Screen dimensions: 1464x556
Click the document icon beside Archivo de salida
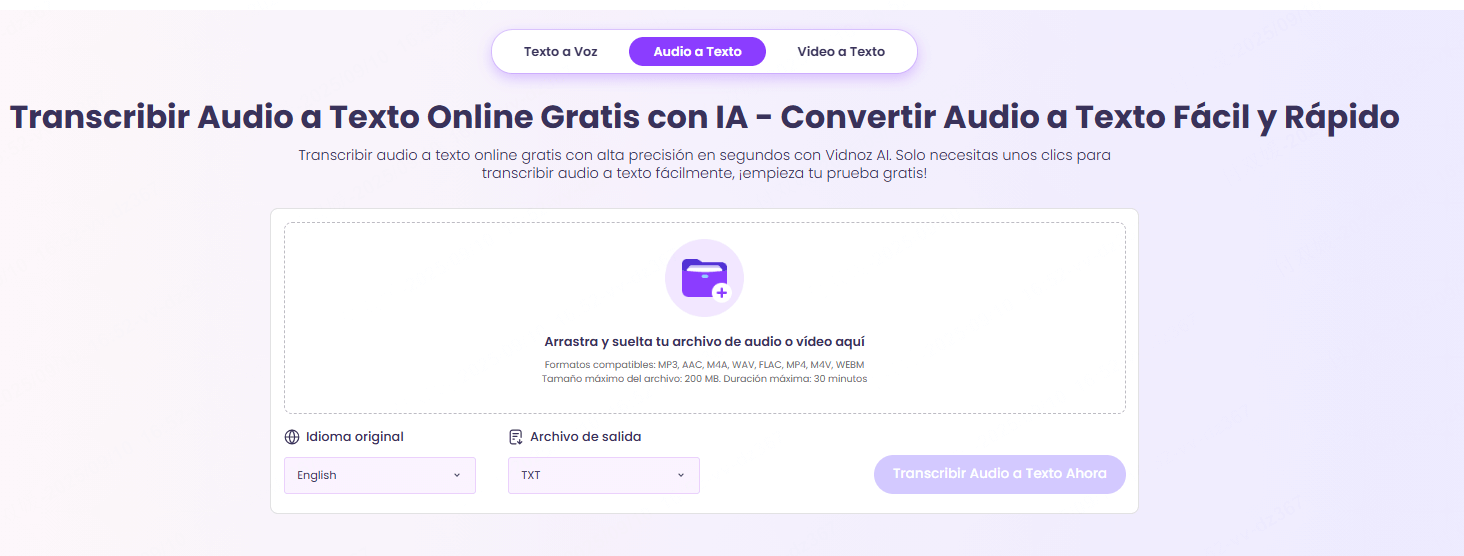(x=516, y=437)
